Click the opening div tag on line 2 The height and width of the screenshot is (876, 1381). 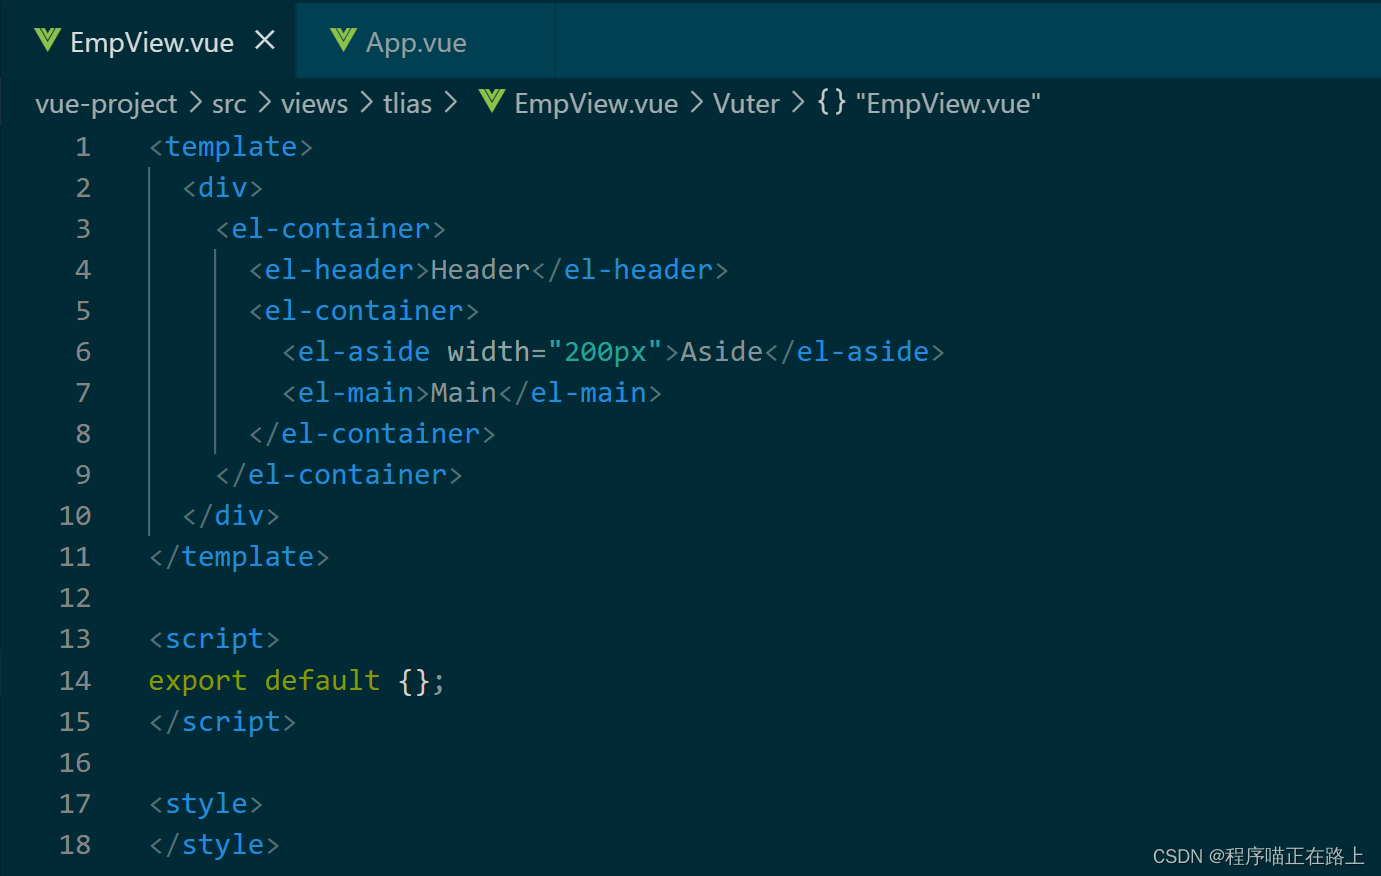click(222, 188)
